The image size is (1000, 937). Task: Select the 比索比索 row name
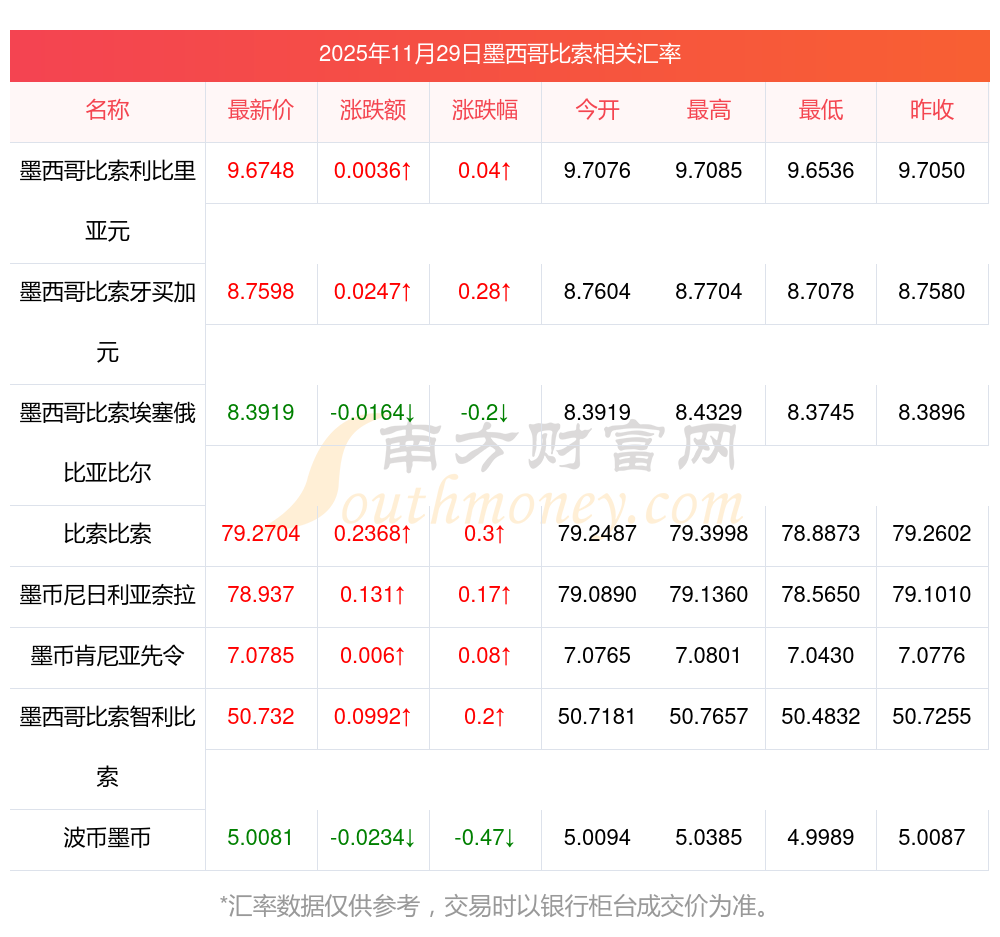click(107, 534)
